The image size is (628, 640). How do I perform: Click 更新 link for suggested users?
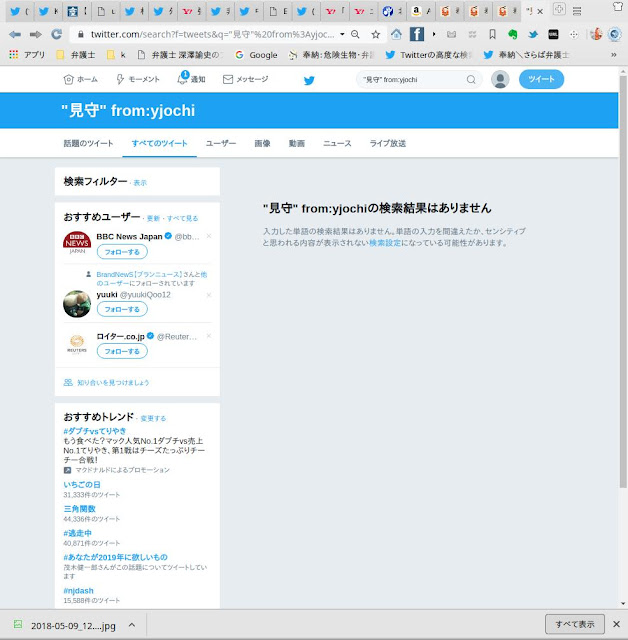coord(153,218)
